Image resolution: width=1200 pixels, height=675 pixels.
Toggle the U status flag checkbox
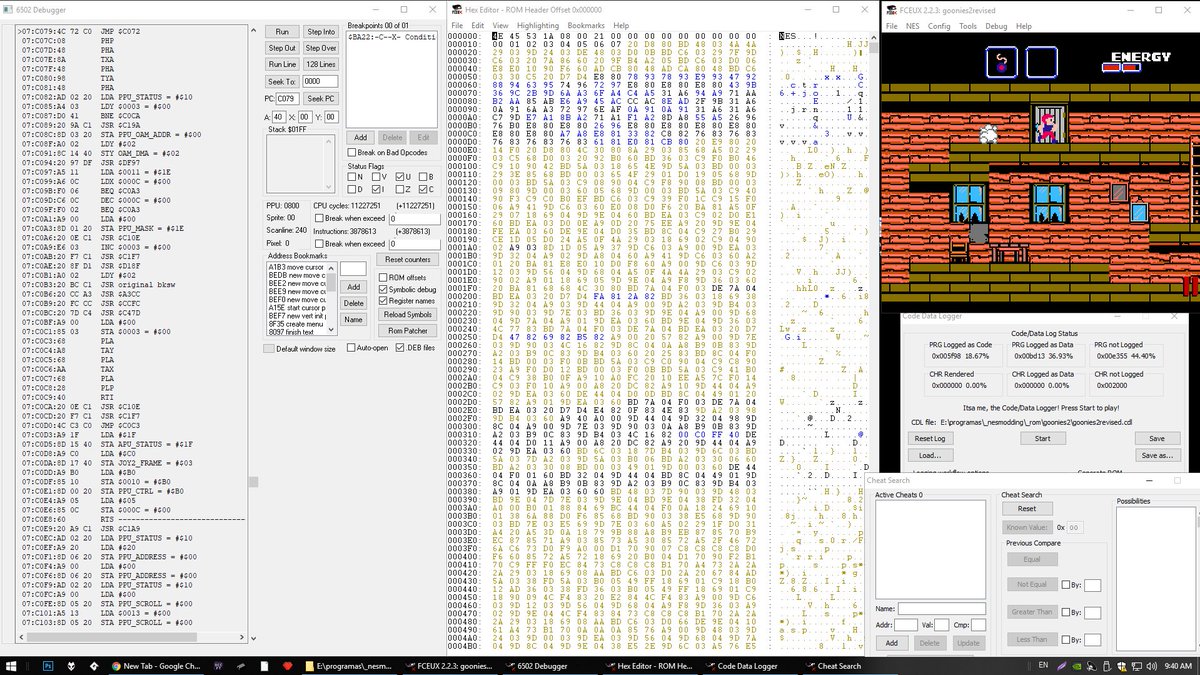(402, 176)
